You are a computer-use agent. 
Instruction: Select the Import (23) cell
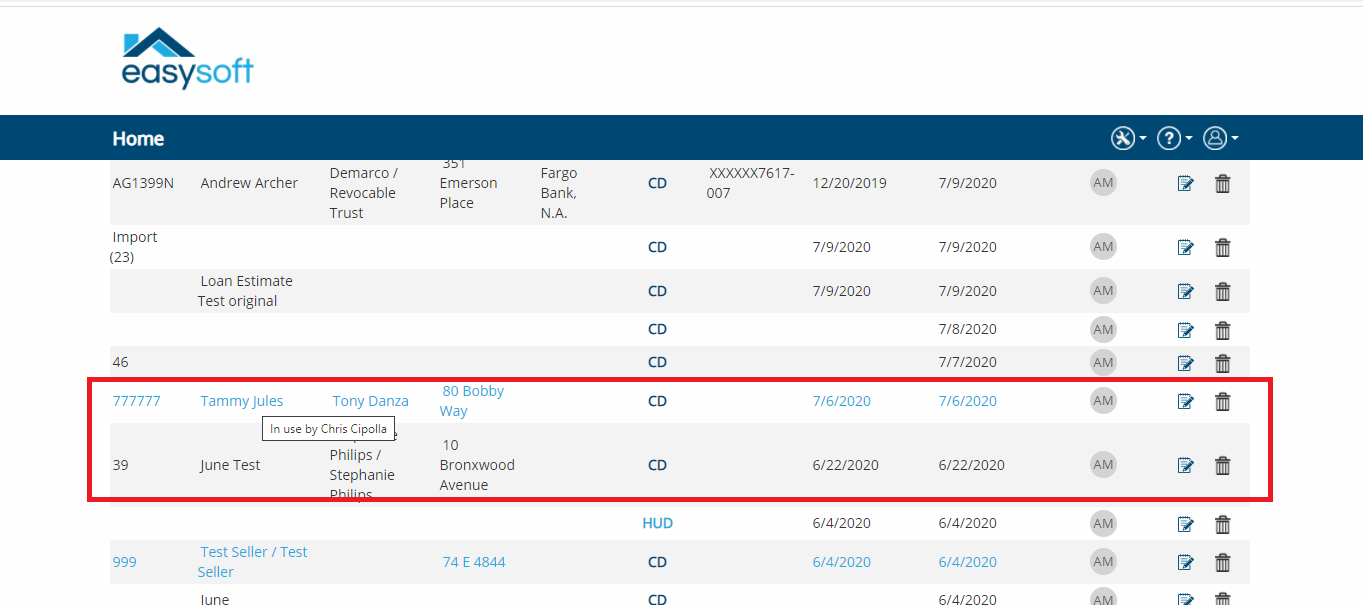[x=134, y=247]
